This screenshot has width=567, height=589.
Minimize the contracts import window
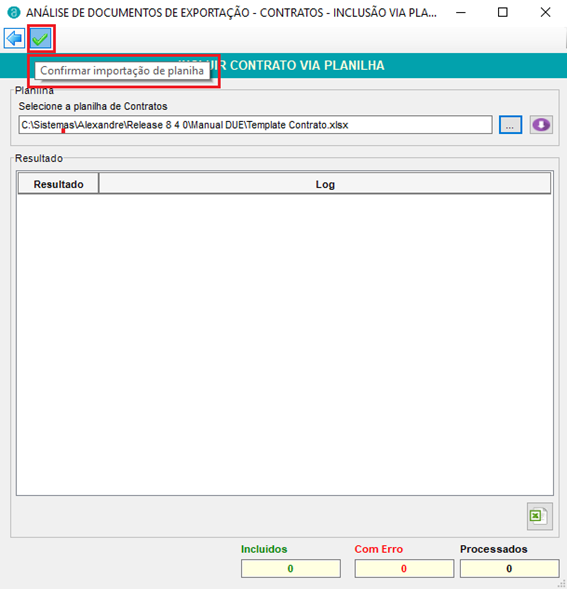(461, 12)
